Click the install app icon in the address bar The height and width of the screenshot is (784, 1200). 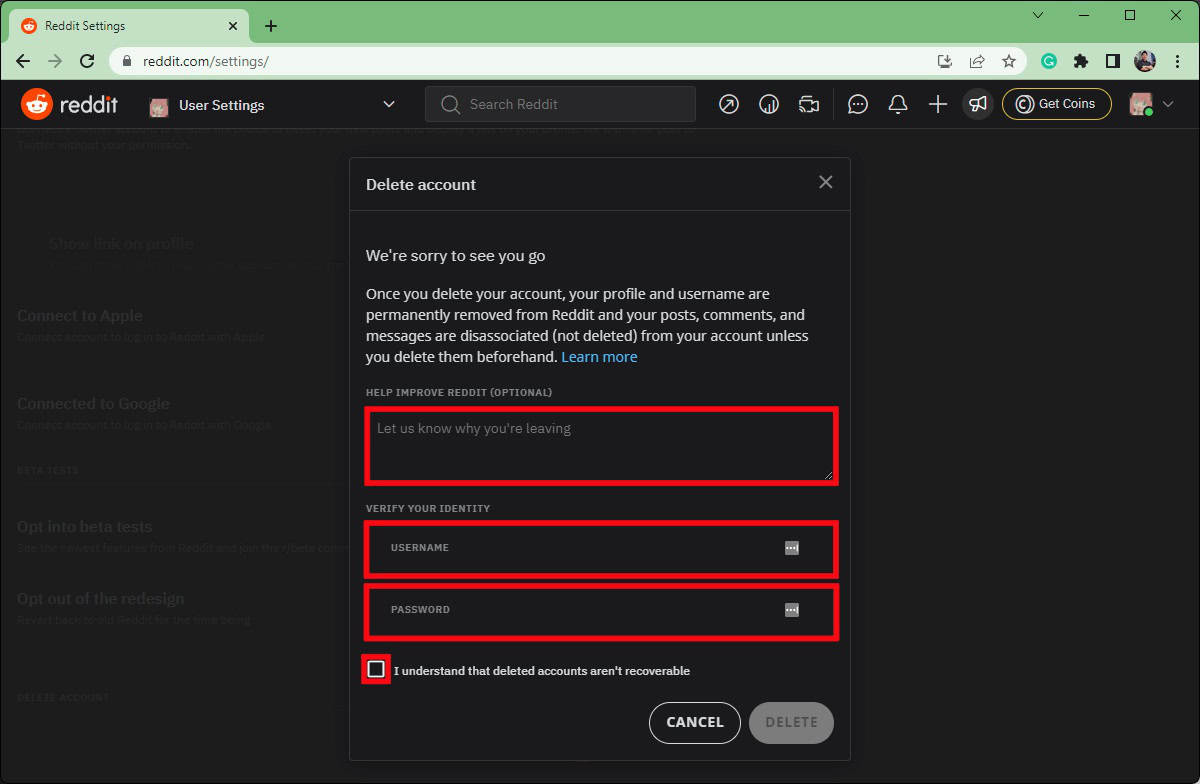tap(945, 61)
